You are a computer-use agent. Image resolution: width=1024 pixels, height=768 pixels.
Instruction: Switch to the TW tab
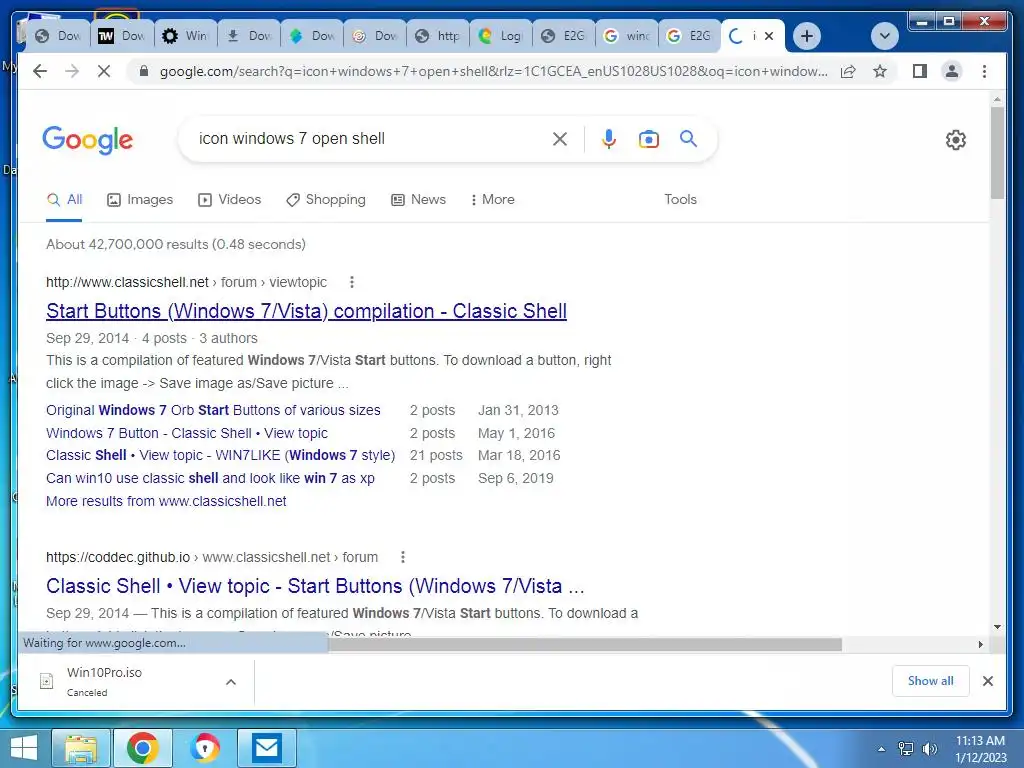pos(122,36)
